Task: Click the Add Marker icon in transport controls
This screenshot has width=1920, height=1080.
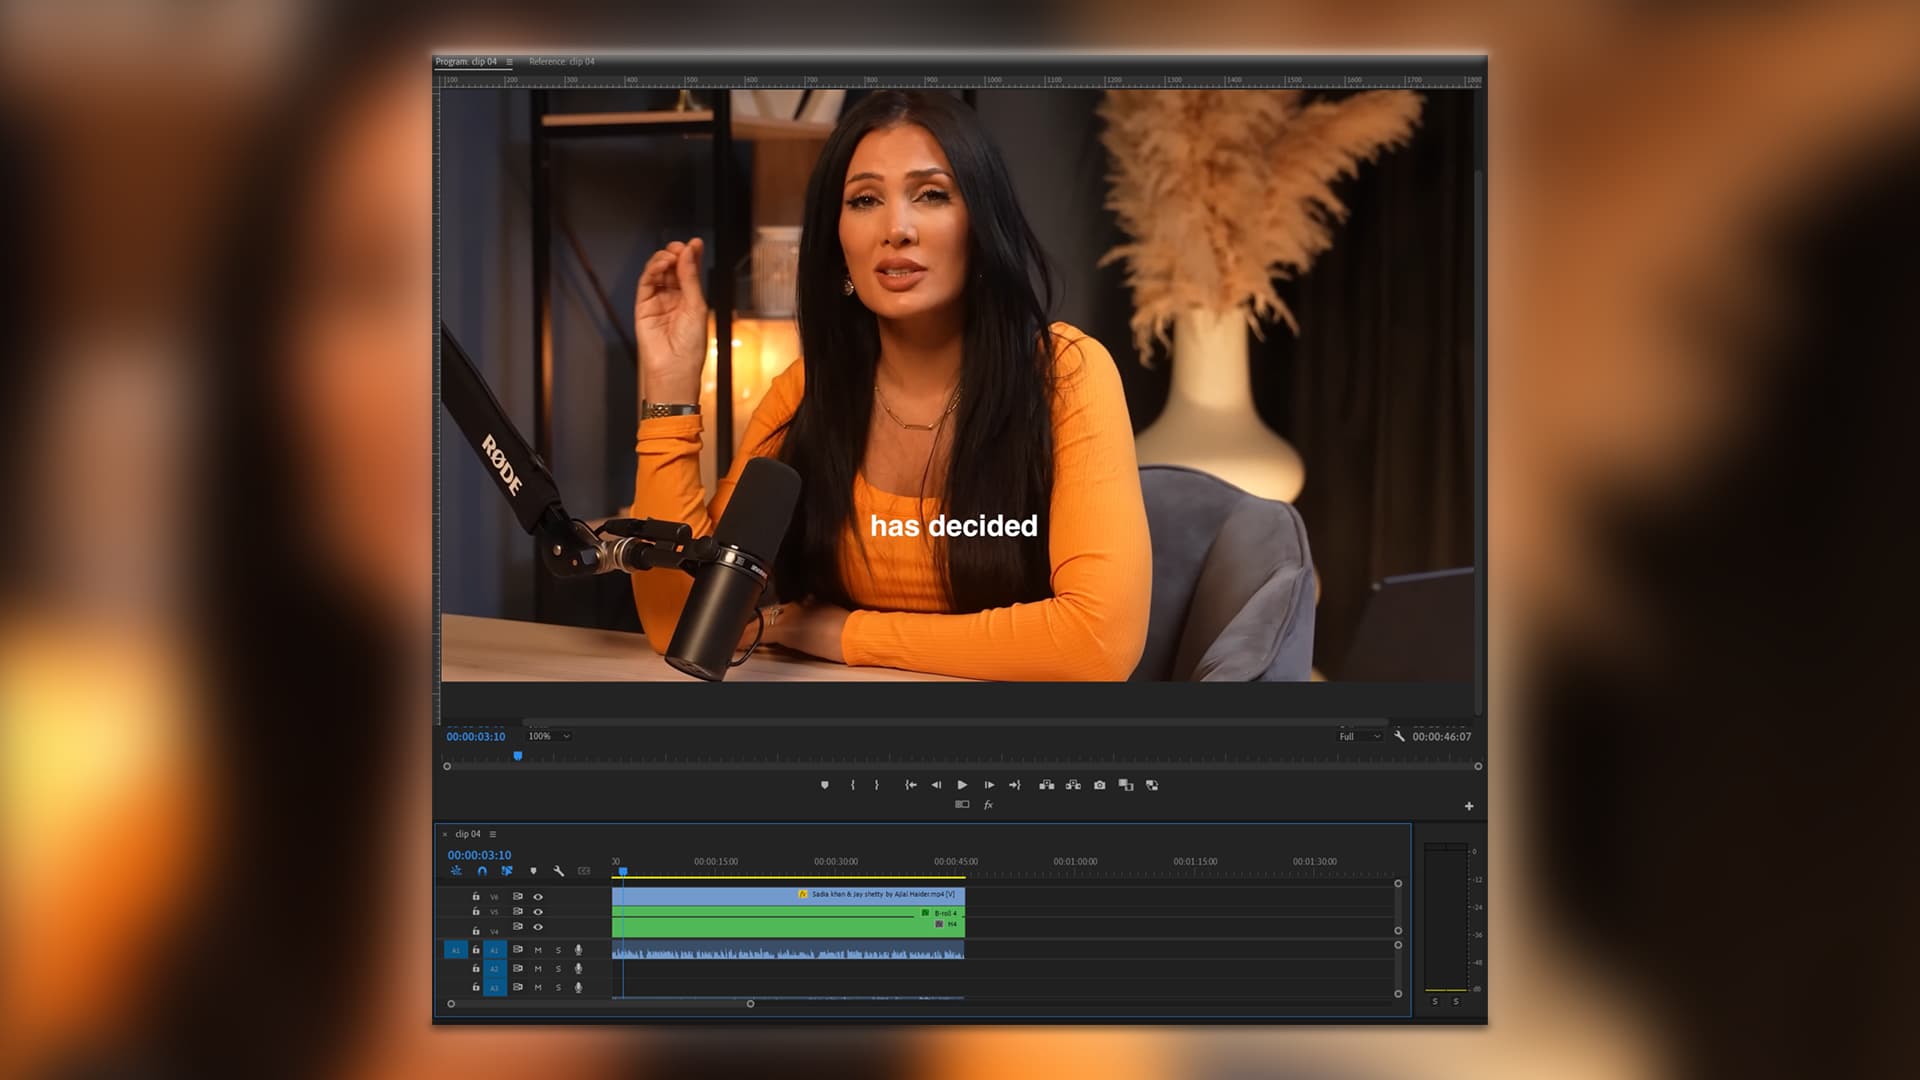Action: [825, 785]
